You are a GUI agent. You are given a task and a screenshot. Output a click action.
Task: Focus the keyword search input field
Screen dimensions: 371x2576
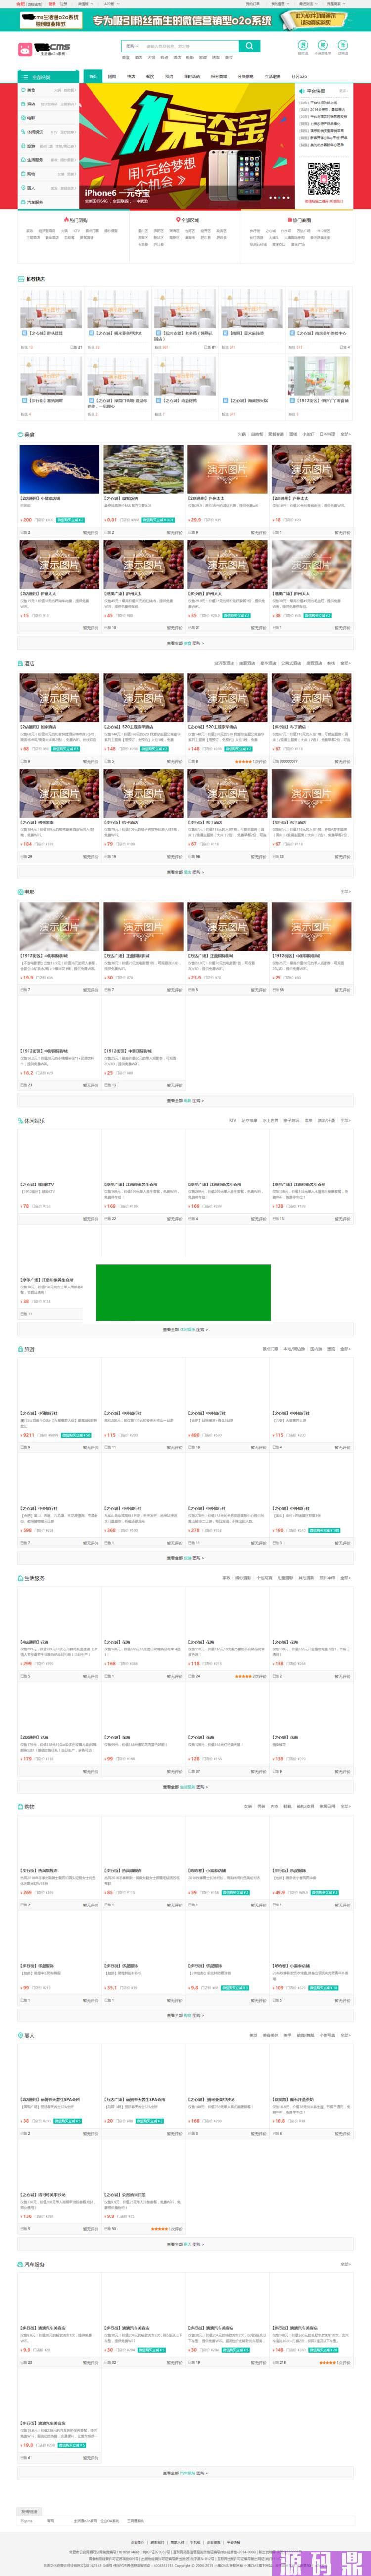coord(190,46)
